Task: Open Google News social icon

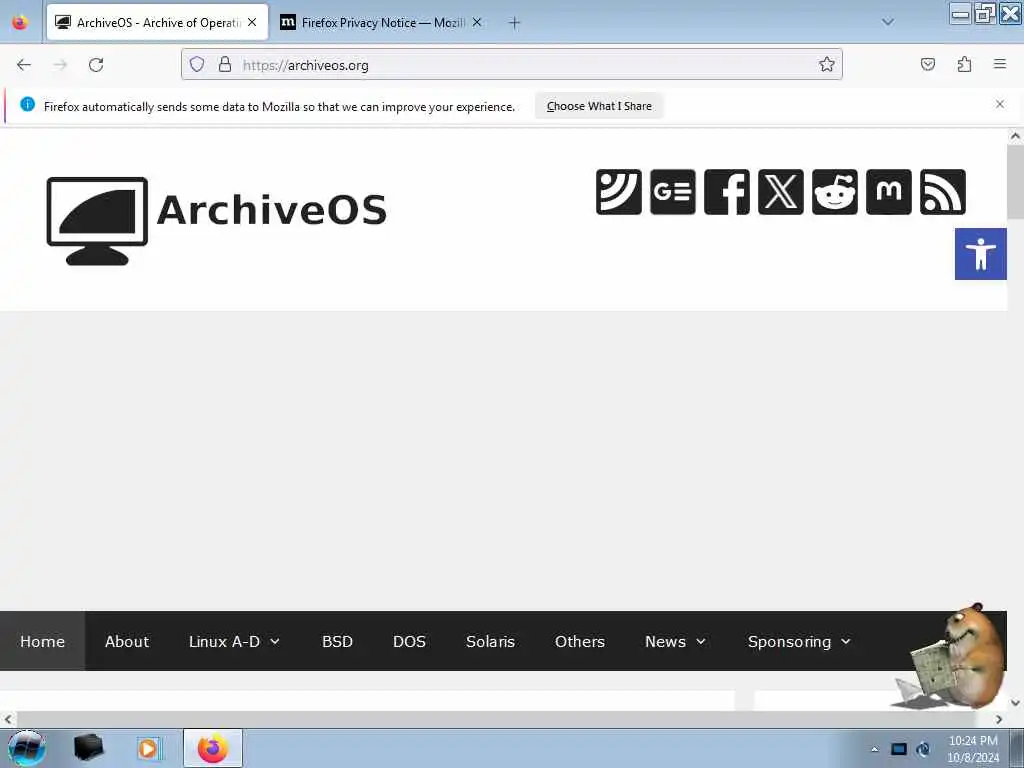Action: [673, 192]
